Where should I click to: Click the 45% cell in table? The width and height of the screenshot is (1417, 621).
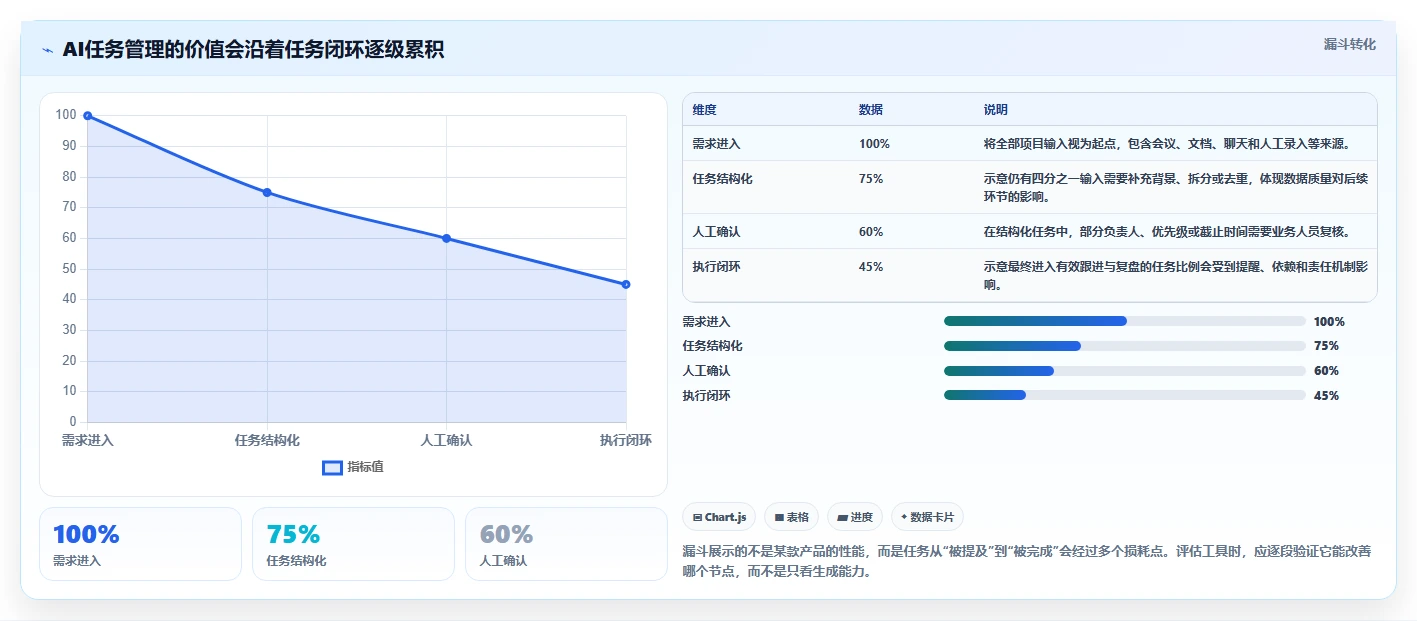871,267
